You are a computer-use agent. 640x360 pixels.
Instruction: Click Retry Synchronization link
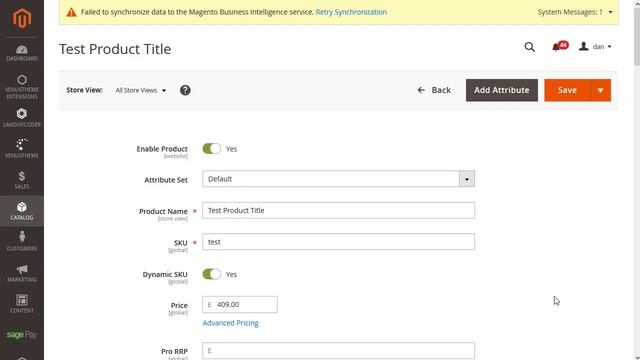351,12
